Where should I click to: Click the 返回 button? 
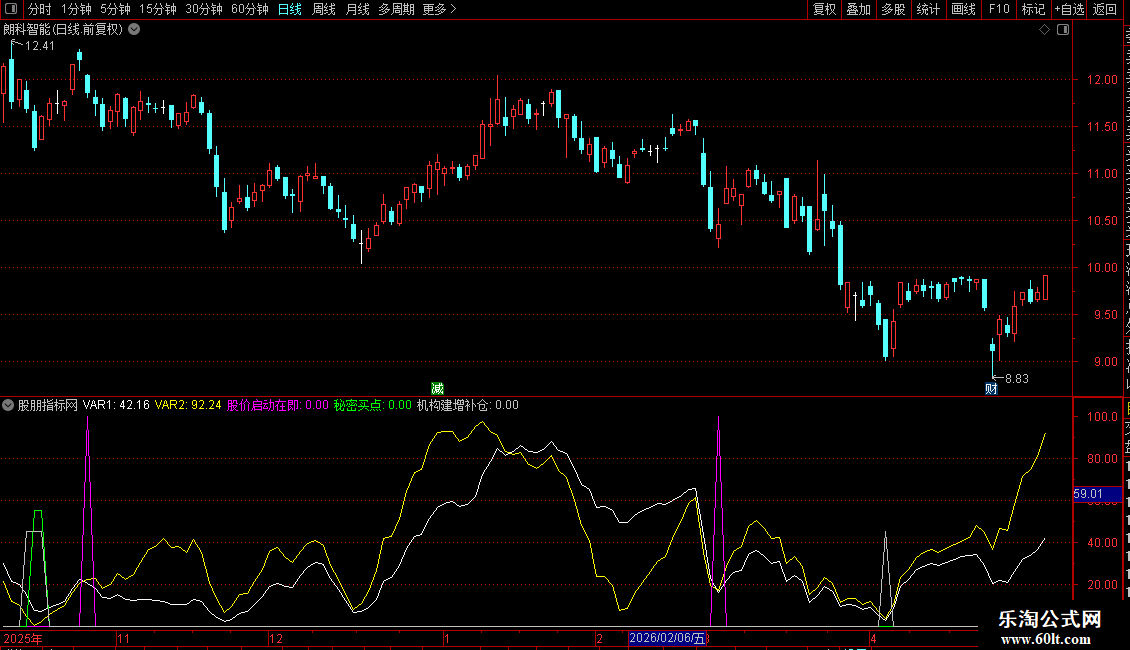click(x=1104, y=9)
